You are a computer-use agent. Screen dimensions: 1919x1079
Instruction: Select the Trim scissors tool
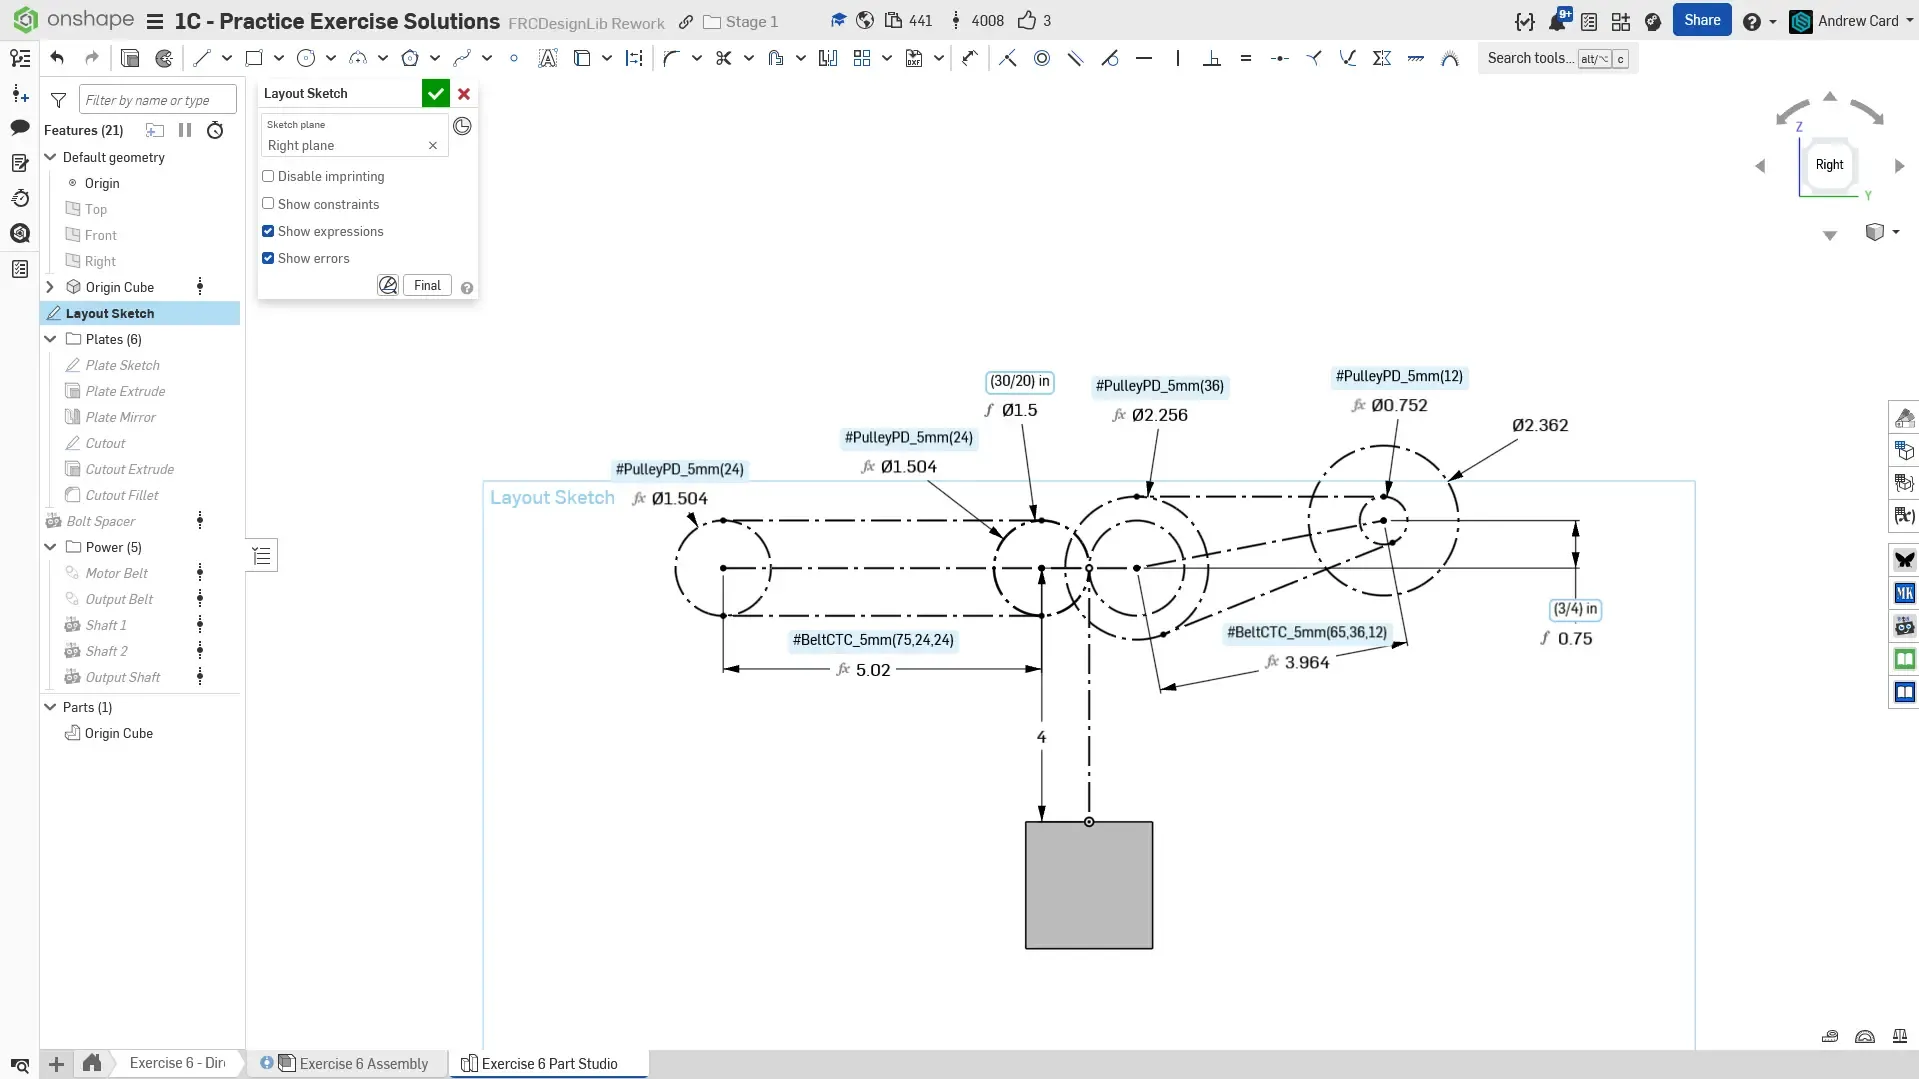point(724,58)
